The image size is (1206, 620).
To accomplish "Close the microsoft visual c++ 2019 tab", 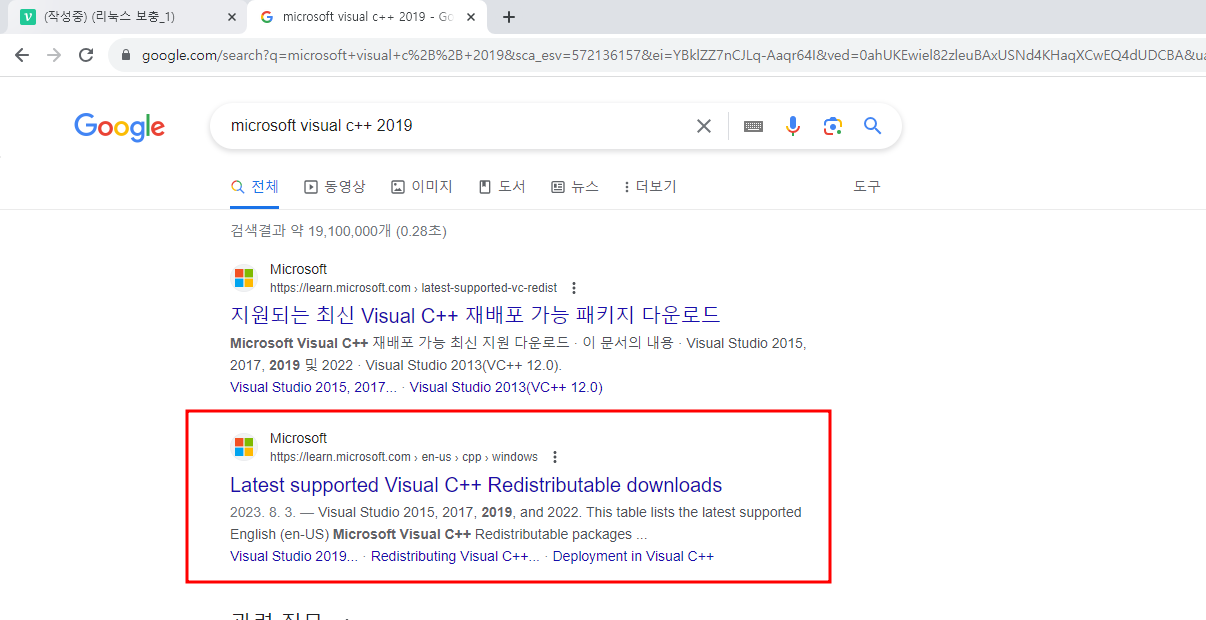I will [x=471, y=17].
